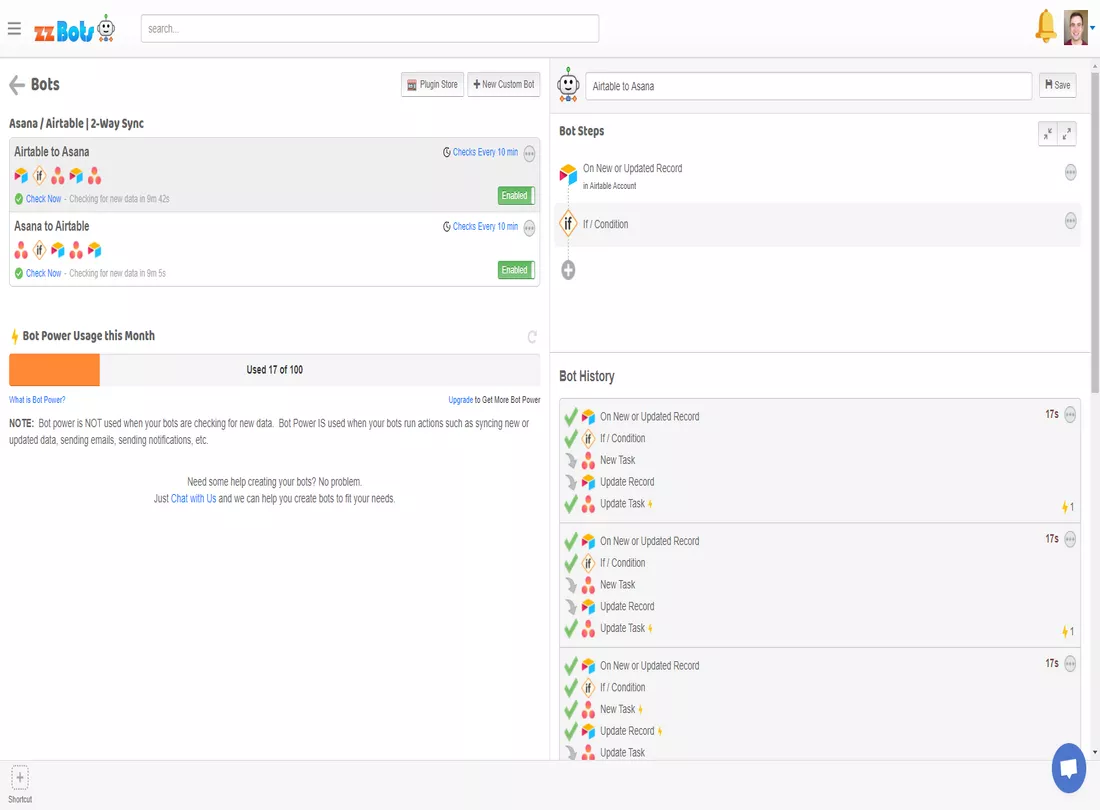Open the notifications bell

tap(1045, 27)
